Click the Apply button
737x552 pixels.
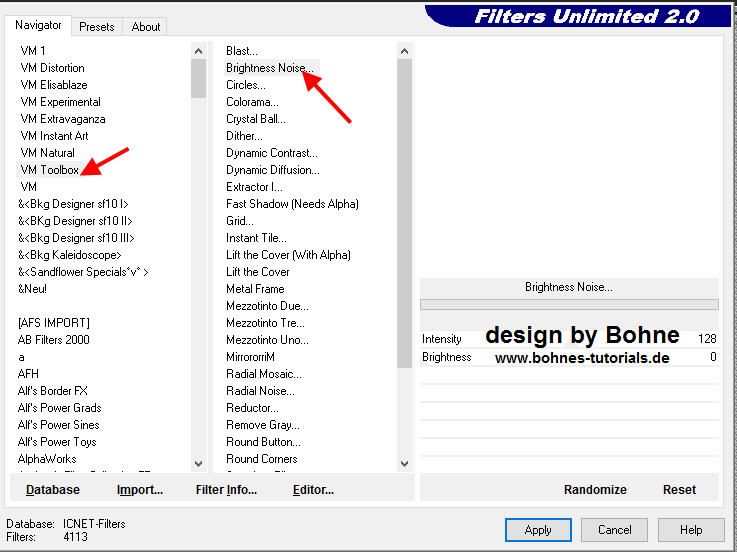[x=538, y=530]
